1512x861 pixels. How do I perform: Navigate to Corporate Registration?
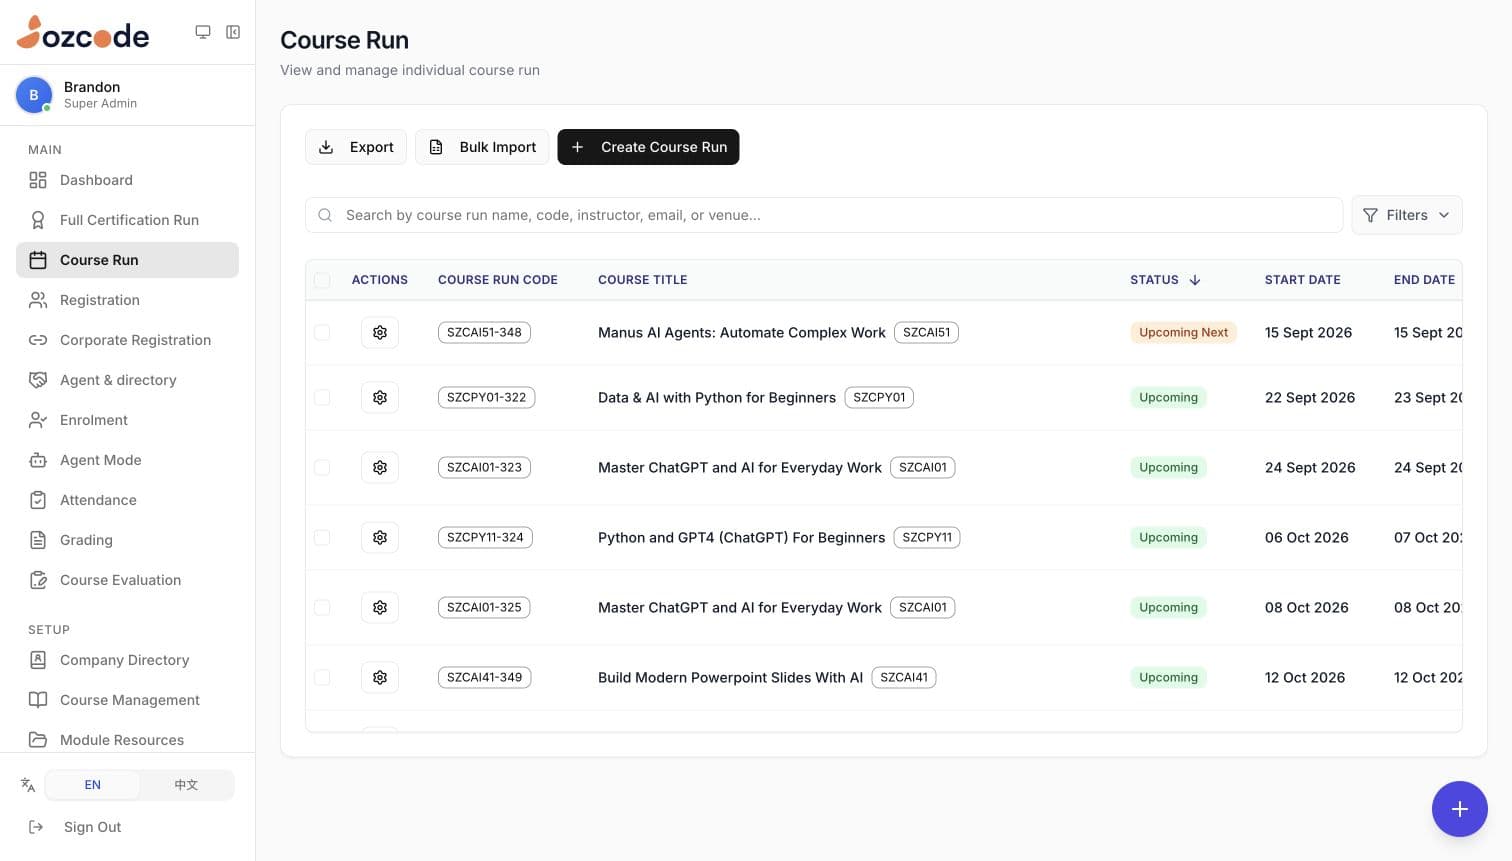pos(127,340)
